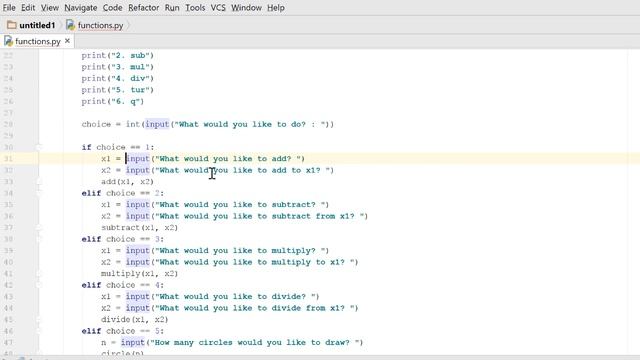The image size is (640, 360).
Task: Collapse the 'elif choice == 4' block
Action: (39, 285)
